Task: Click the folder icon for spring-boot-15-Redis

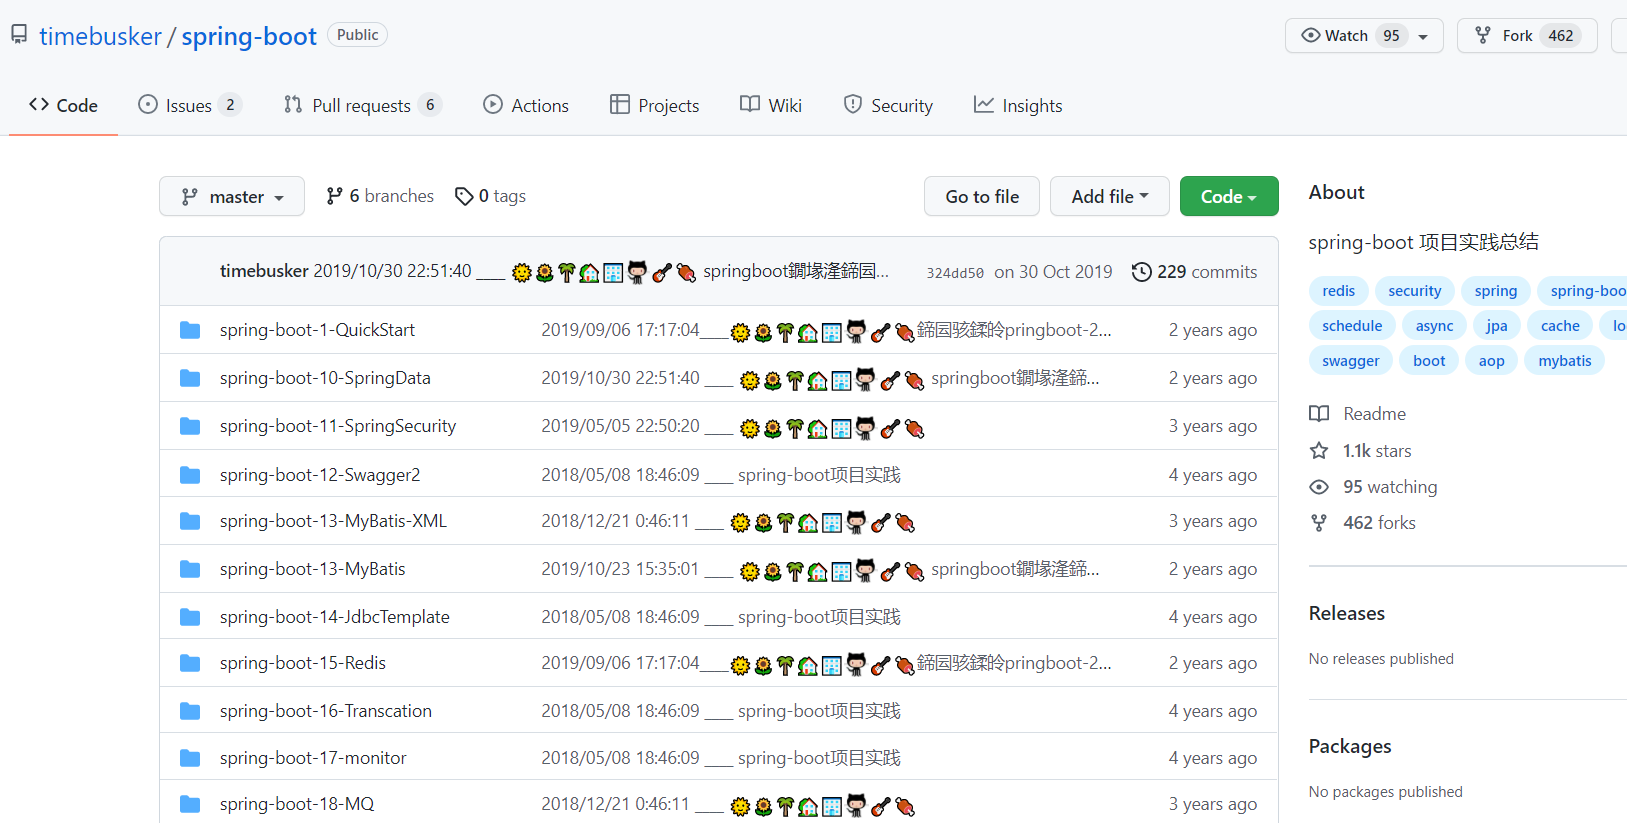Action: (190, 663)
